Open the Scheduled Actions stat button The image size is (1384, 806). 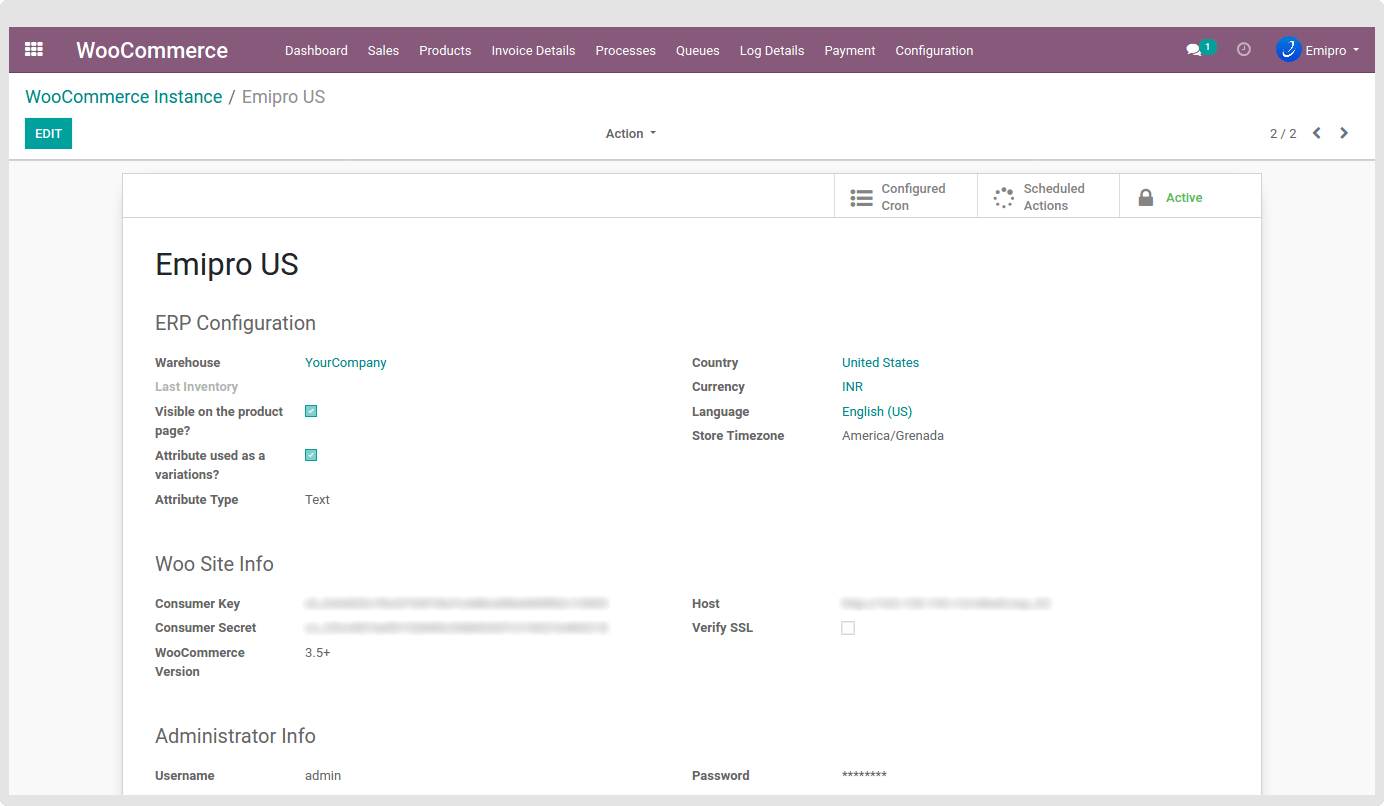tap(1048, 196)
